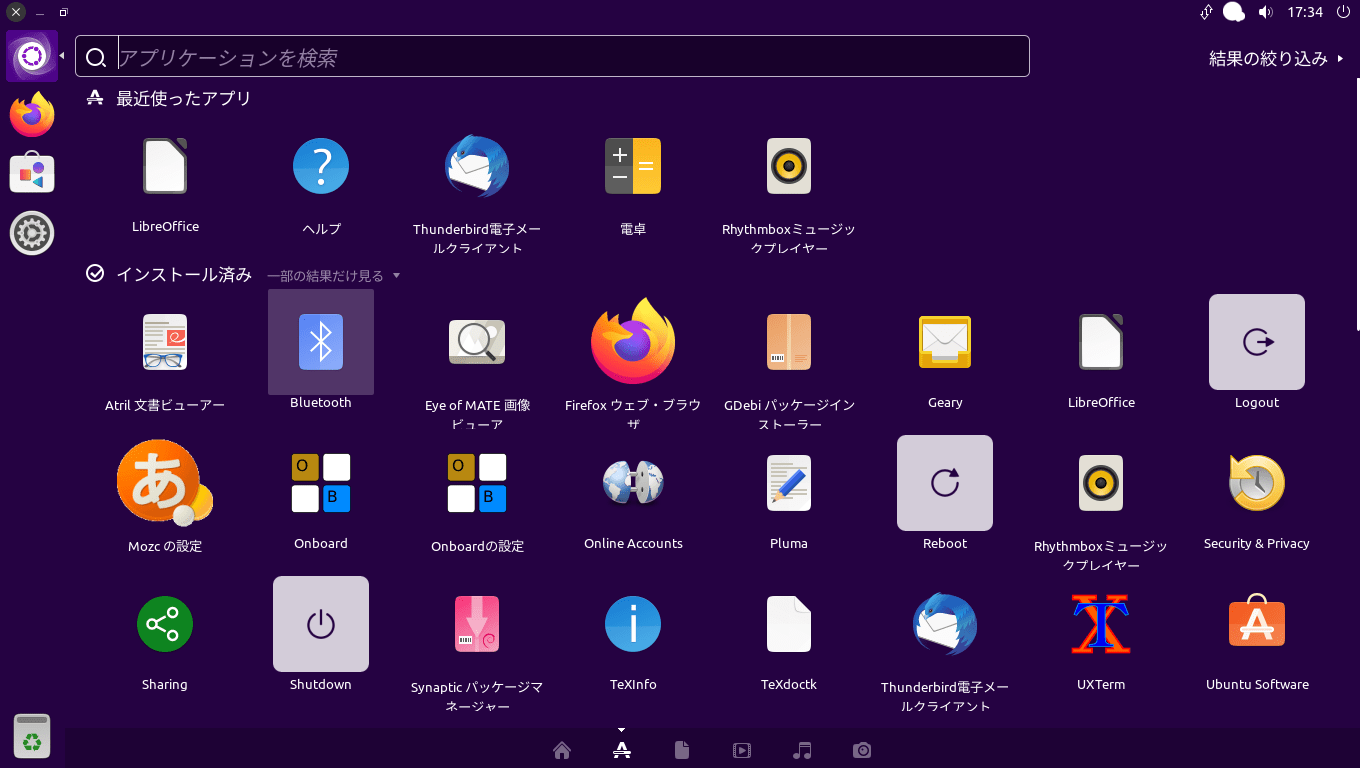Open Geary mail app
Image resolution: width=1360 pixels, height=768 pixels.
point(944,342)
